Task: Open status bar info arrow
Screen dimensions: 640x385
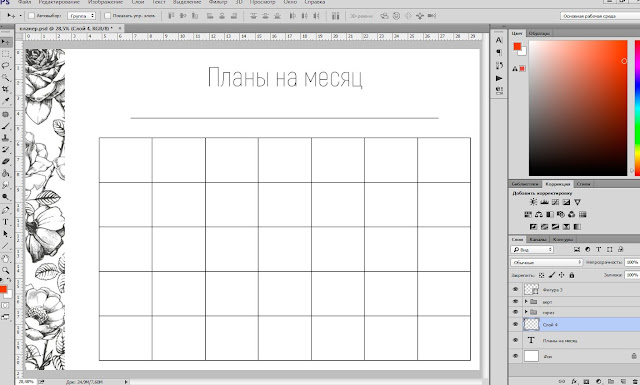Action: tap(126, 382)
